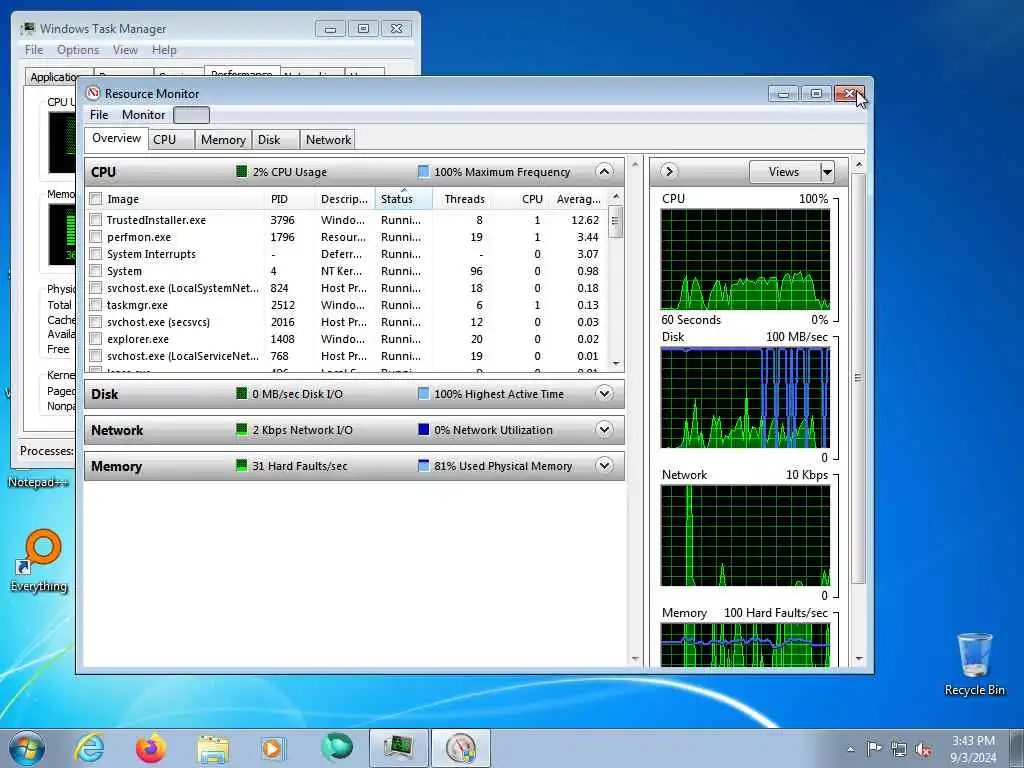This screenshot has width=1024, height=768.
Task: Open the Everything desktop shortcut
Action: pyautogui.click(x=39, y=562)
